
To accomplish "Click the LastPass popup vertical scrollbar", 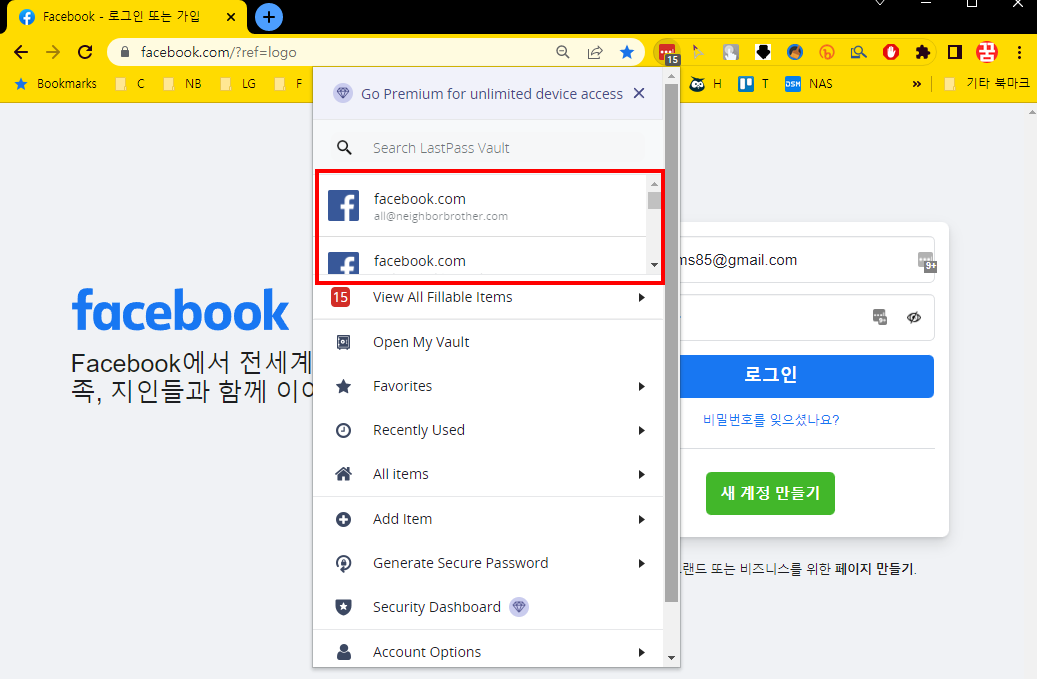I will tap(671, 343).
